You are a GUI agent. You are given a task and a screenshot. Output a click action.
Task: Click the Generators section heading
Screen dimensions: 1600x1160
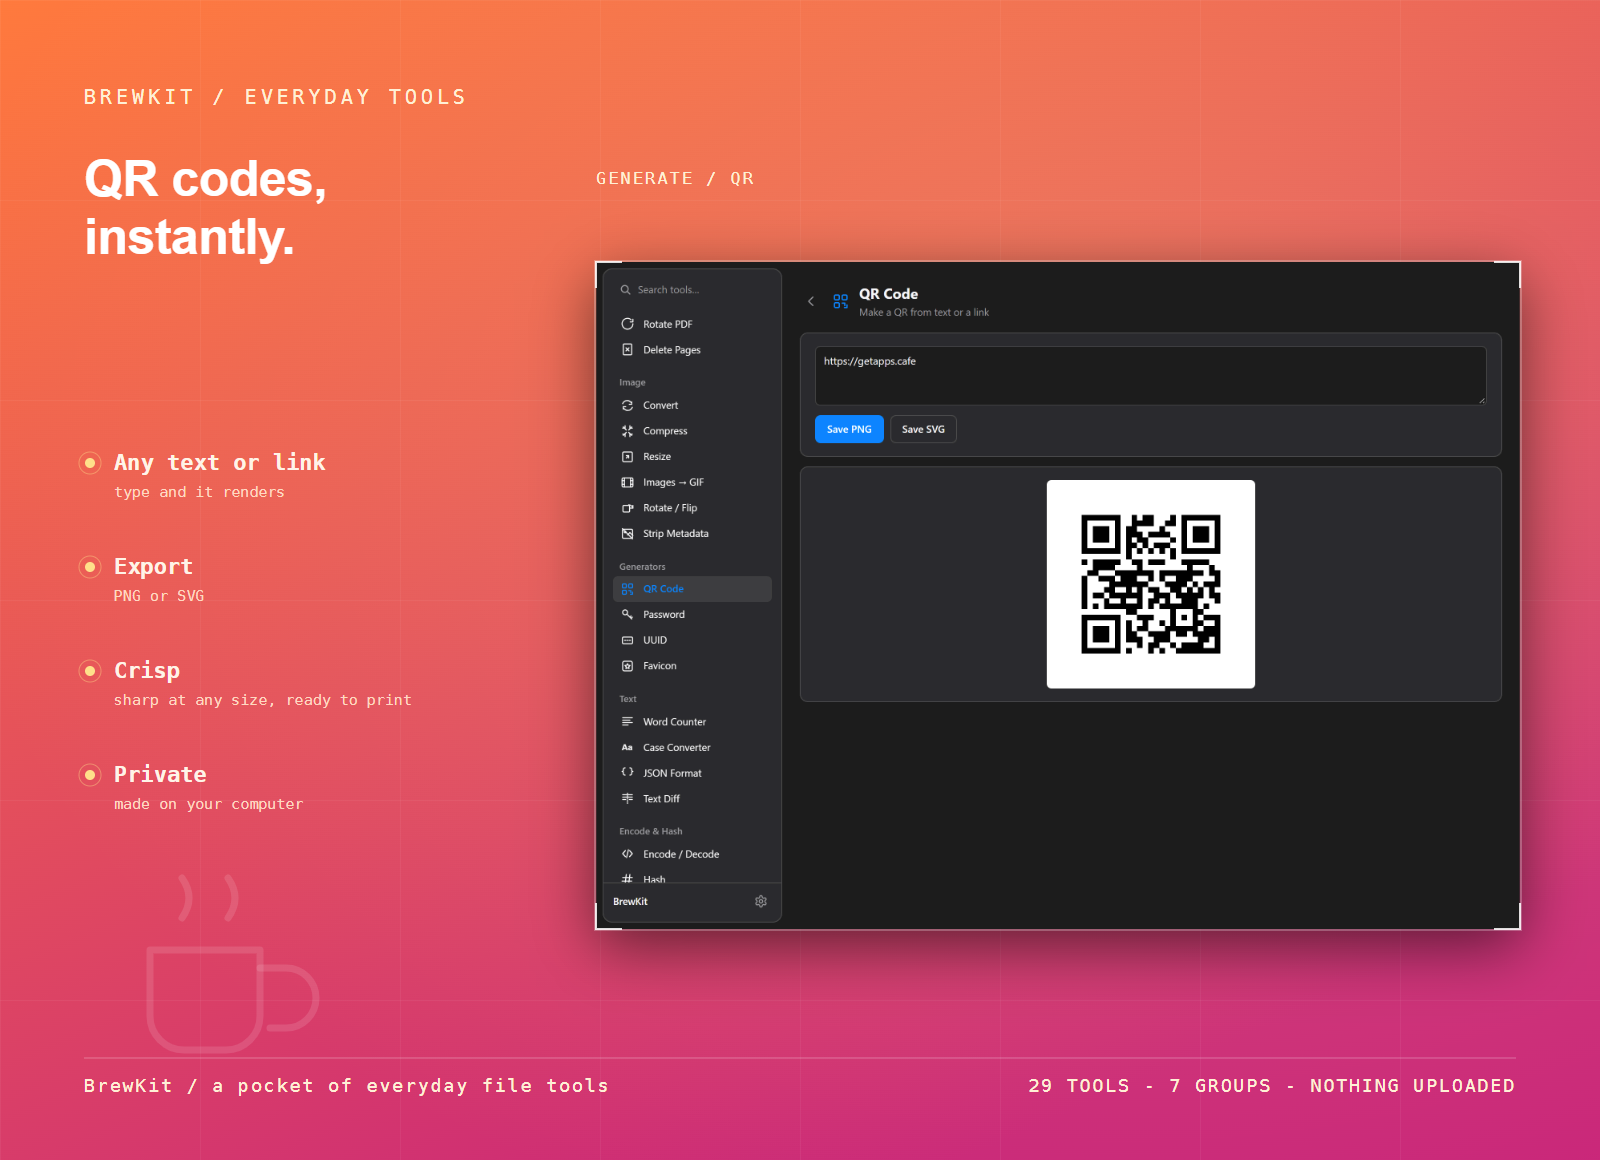[642, 567]
